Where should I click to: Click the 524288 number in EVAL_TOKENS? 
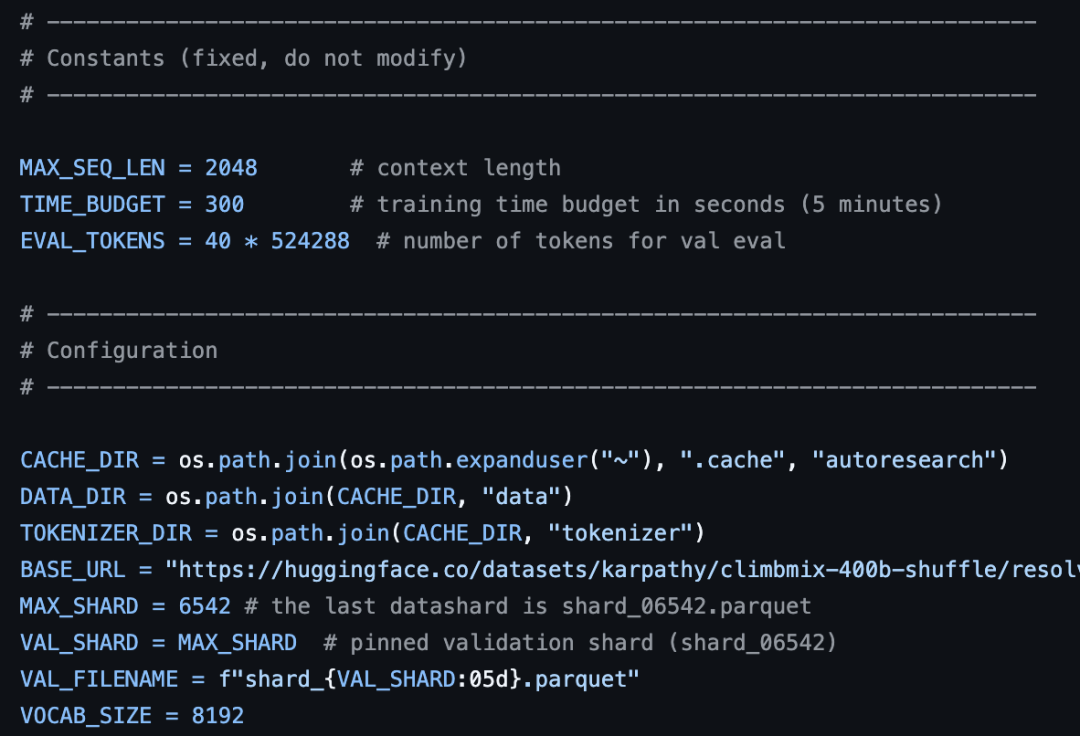(x=310, y=241)
